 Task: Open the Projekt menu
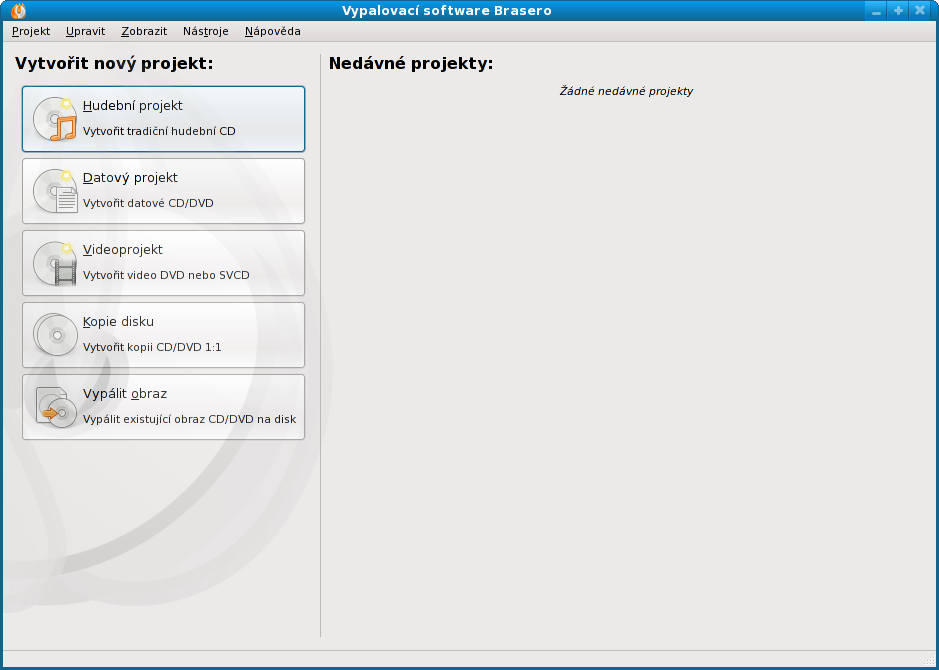click(x=31, y=31)
